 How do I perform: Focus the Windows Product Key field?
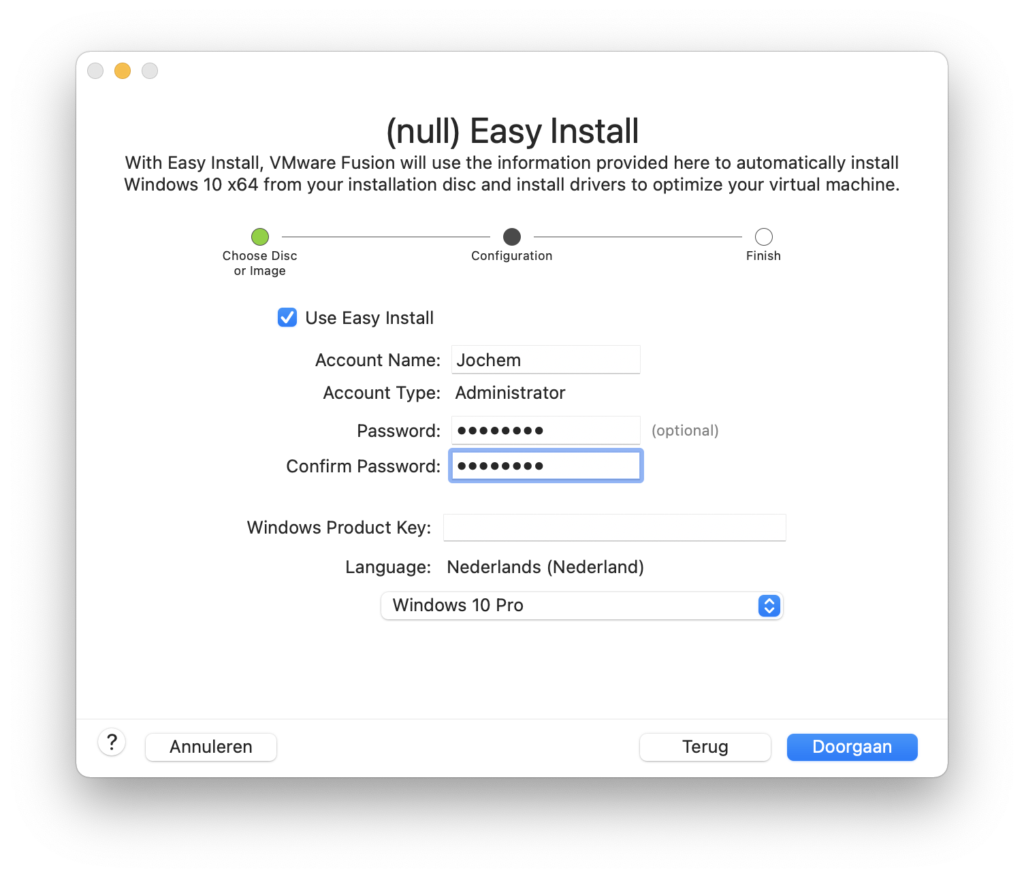615,527
